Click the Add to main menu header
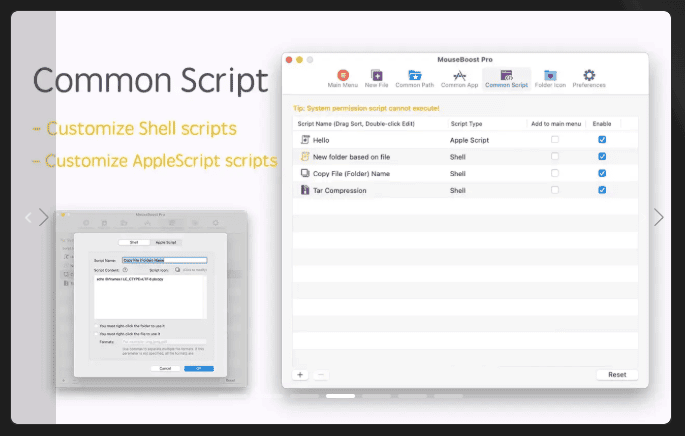Viewport: 685px width, 436px height. (556, 124)
